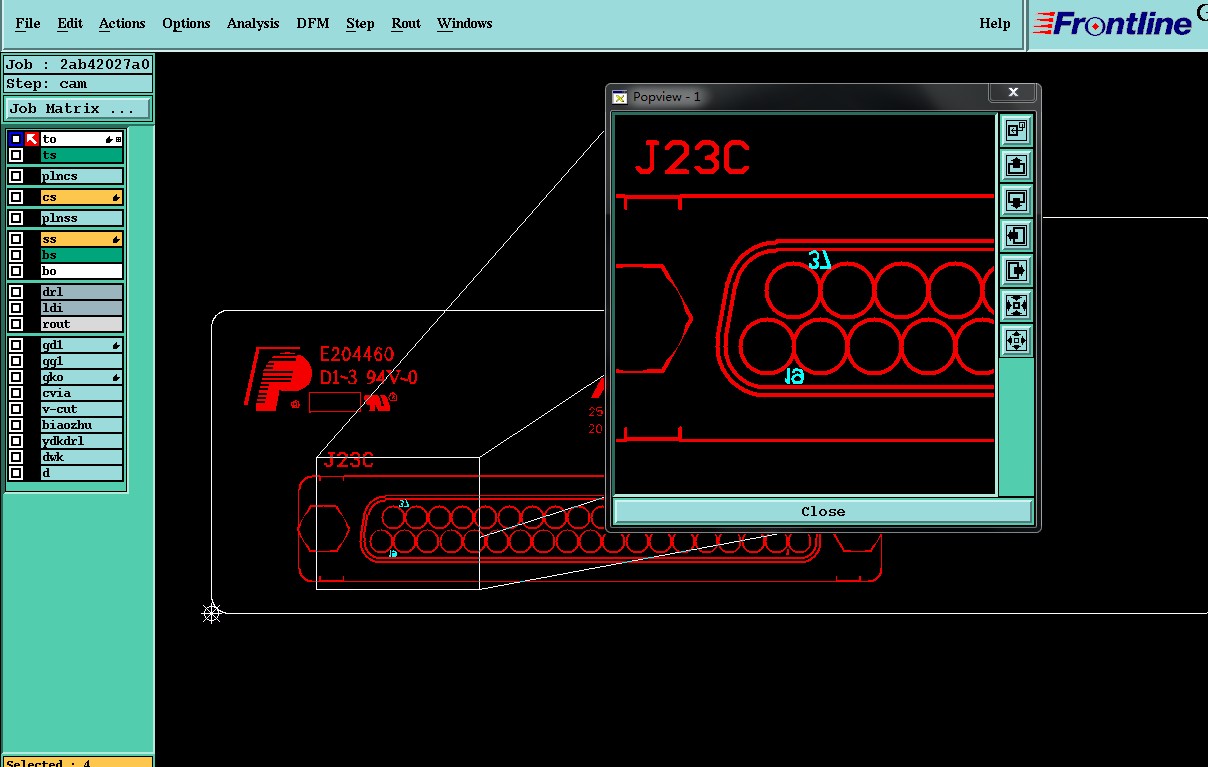Click the Popview window X button
The height and width of the screenshot is (767, 1208).
1012,92
